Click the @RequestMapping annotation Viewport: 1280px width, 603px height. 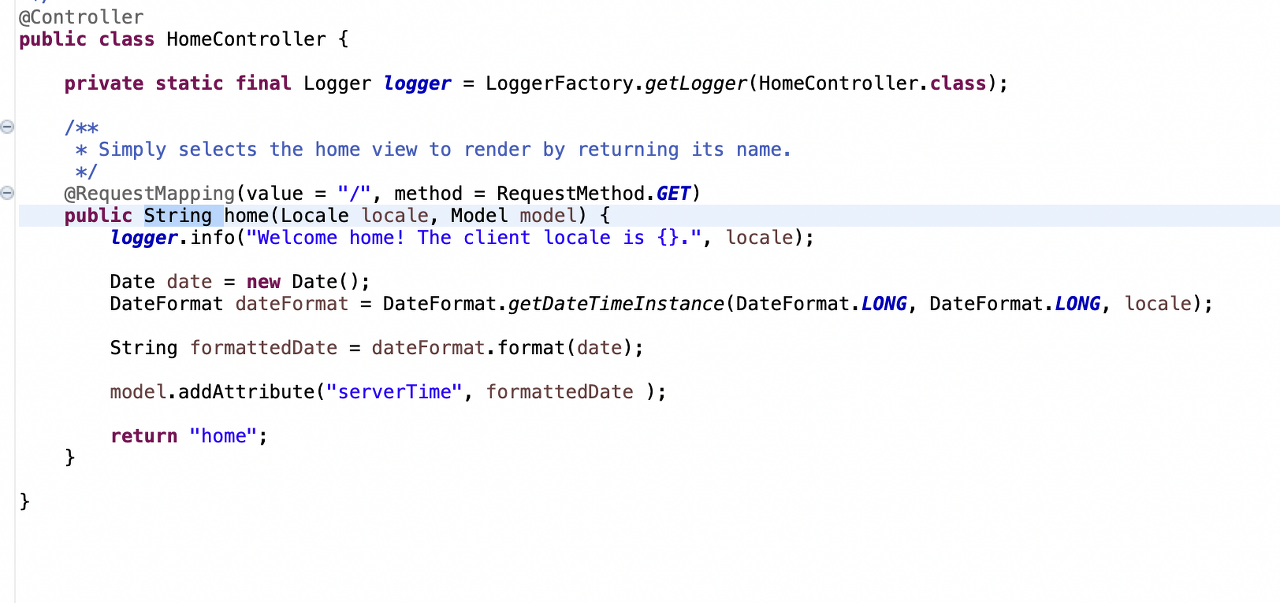149,193
